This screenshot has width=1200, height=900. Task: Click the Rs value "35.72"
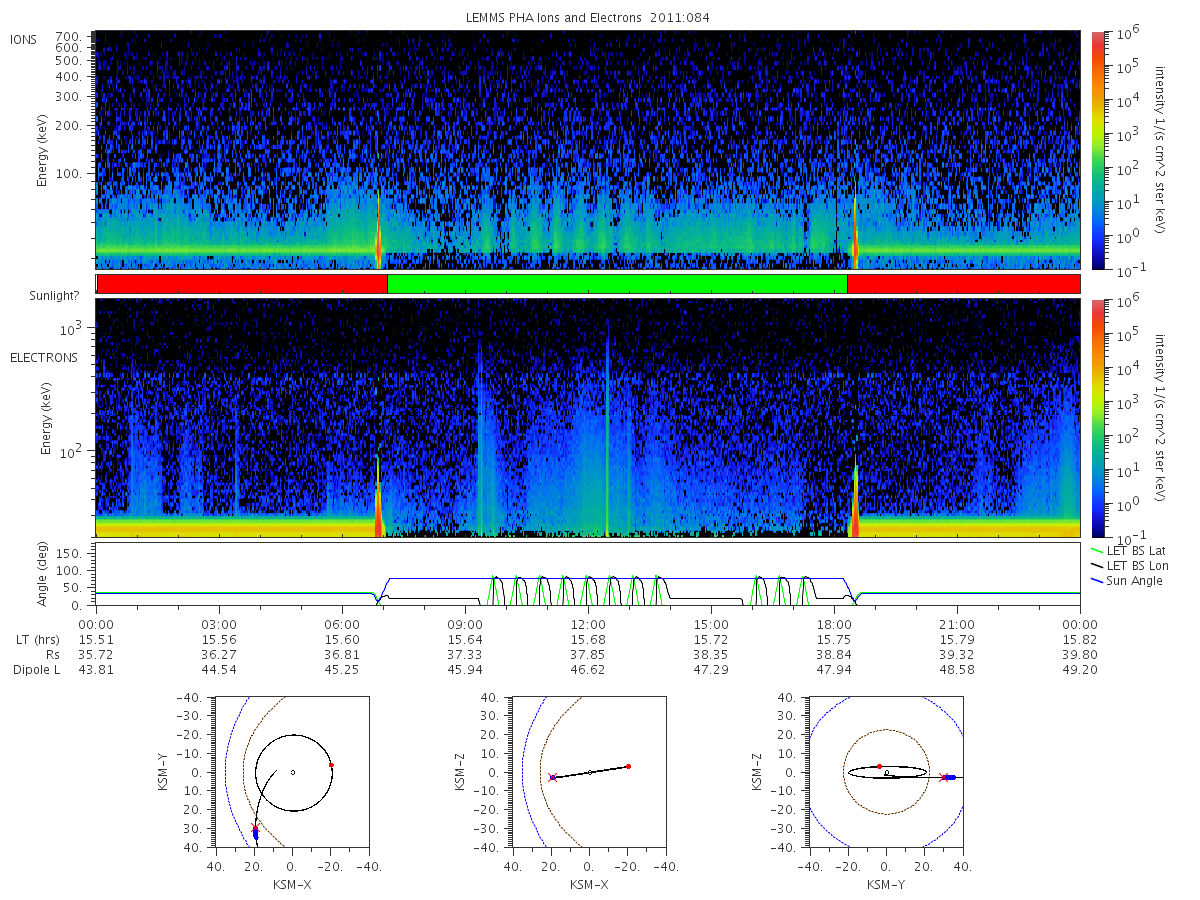[96, 655]
